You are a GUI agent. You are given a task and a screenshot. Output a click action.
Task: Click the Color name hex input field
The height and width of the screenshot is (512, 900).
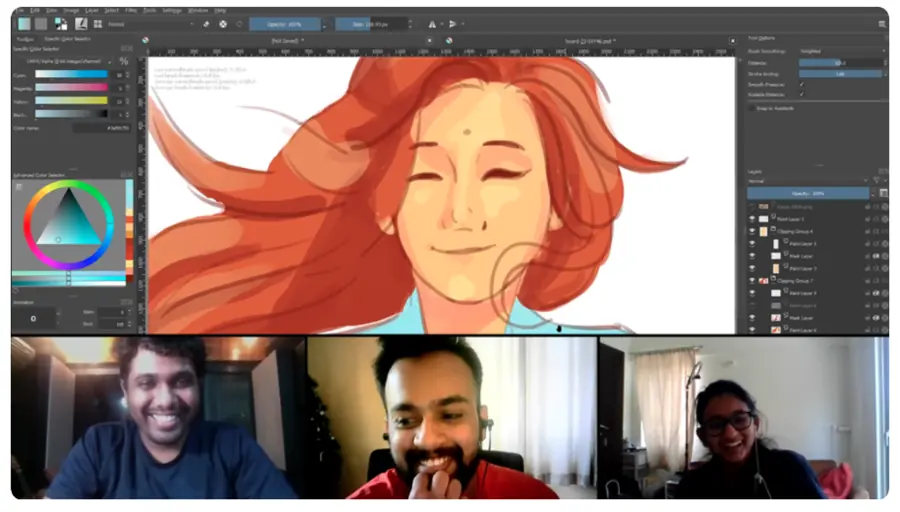coord(102,128)
